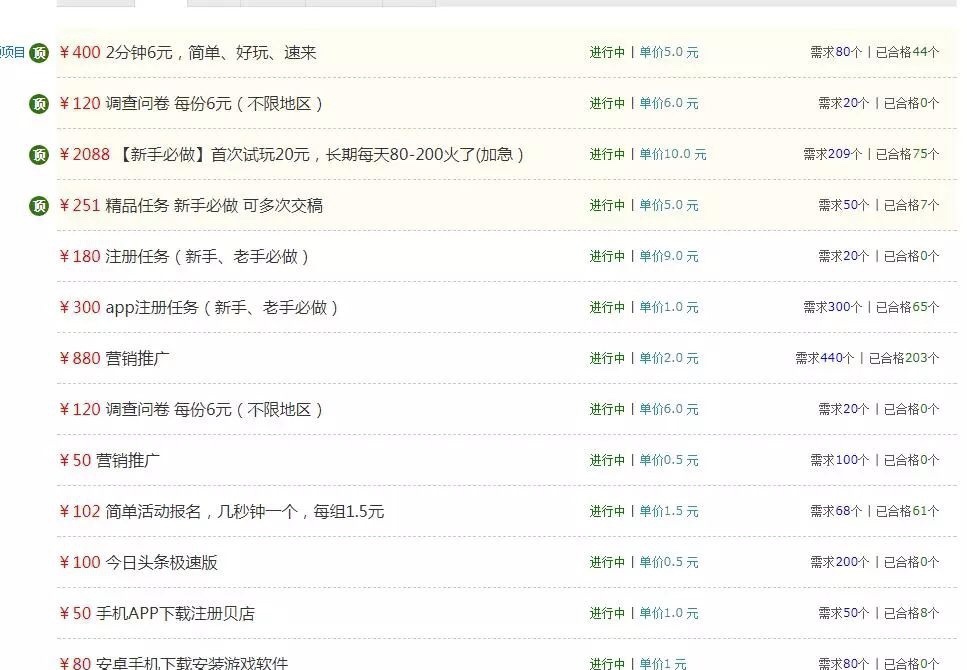Click the 项目 label in the left sidebar
Viewport: 967px width, 670px height.
[14, 52]
